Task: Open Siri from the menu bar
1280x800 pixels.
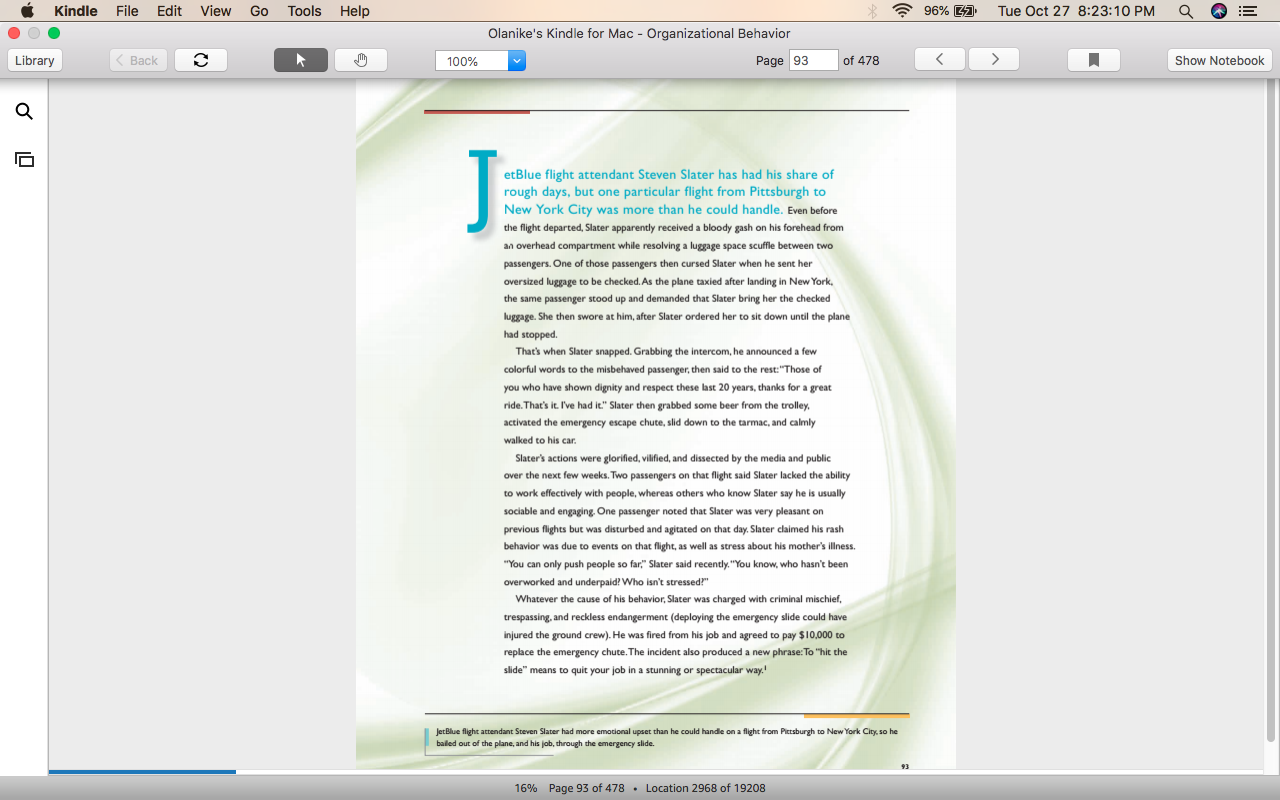Action: [1218, 11]
